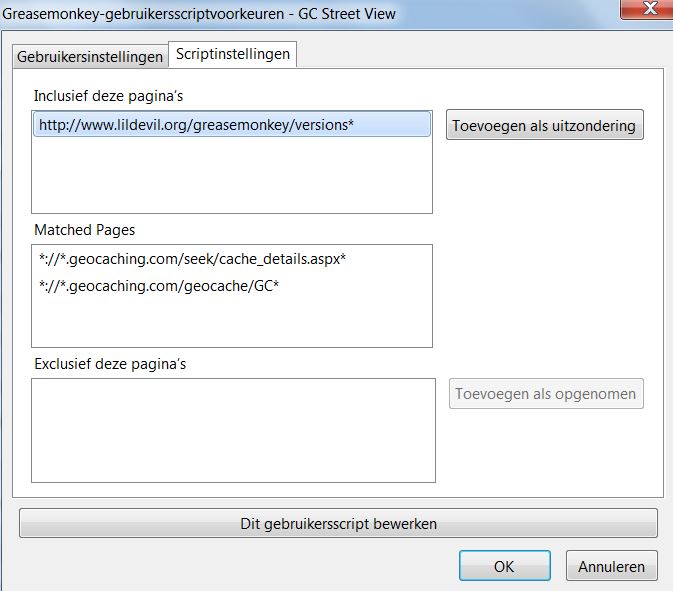
Task: Confirm the dialog with OK
Action: 504,566
